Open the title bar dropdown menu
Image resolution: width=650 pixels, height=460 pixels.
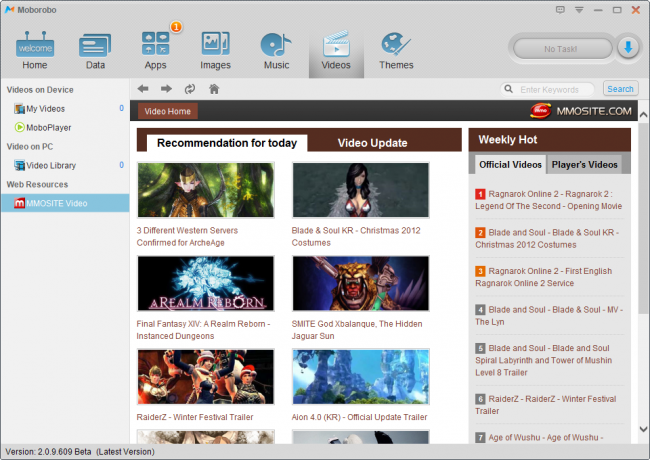point(579,10)
